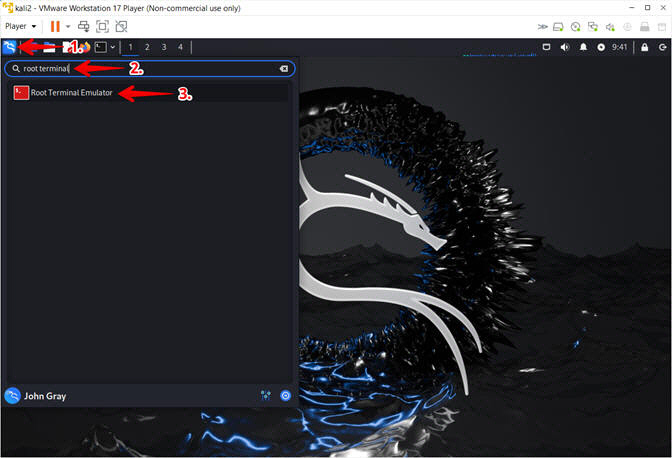Expand the power options arrow beside pause
Image resolution: width=672 pixels, height=458 pixels.
pyautogui.click(x=68, y=27)
